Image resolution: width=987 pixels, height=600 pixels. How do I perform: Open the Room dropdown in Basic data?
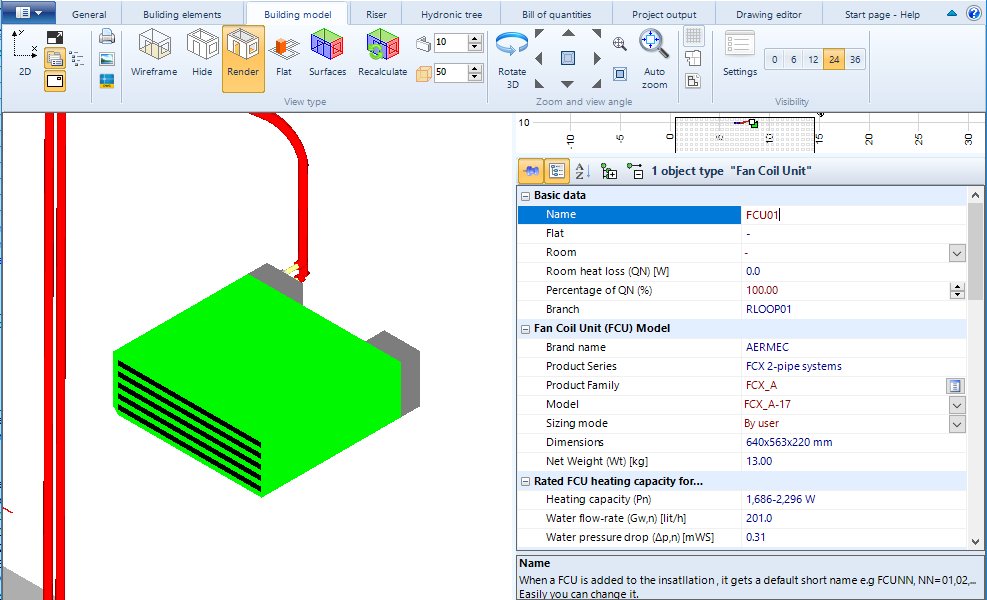point(956,252)
